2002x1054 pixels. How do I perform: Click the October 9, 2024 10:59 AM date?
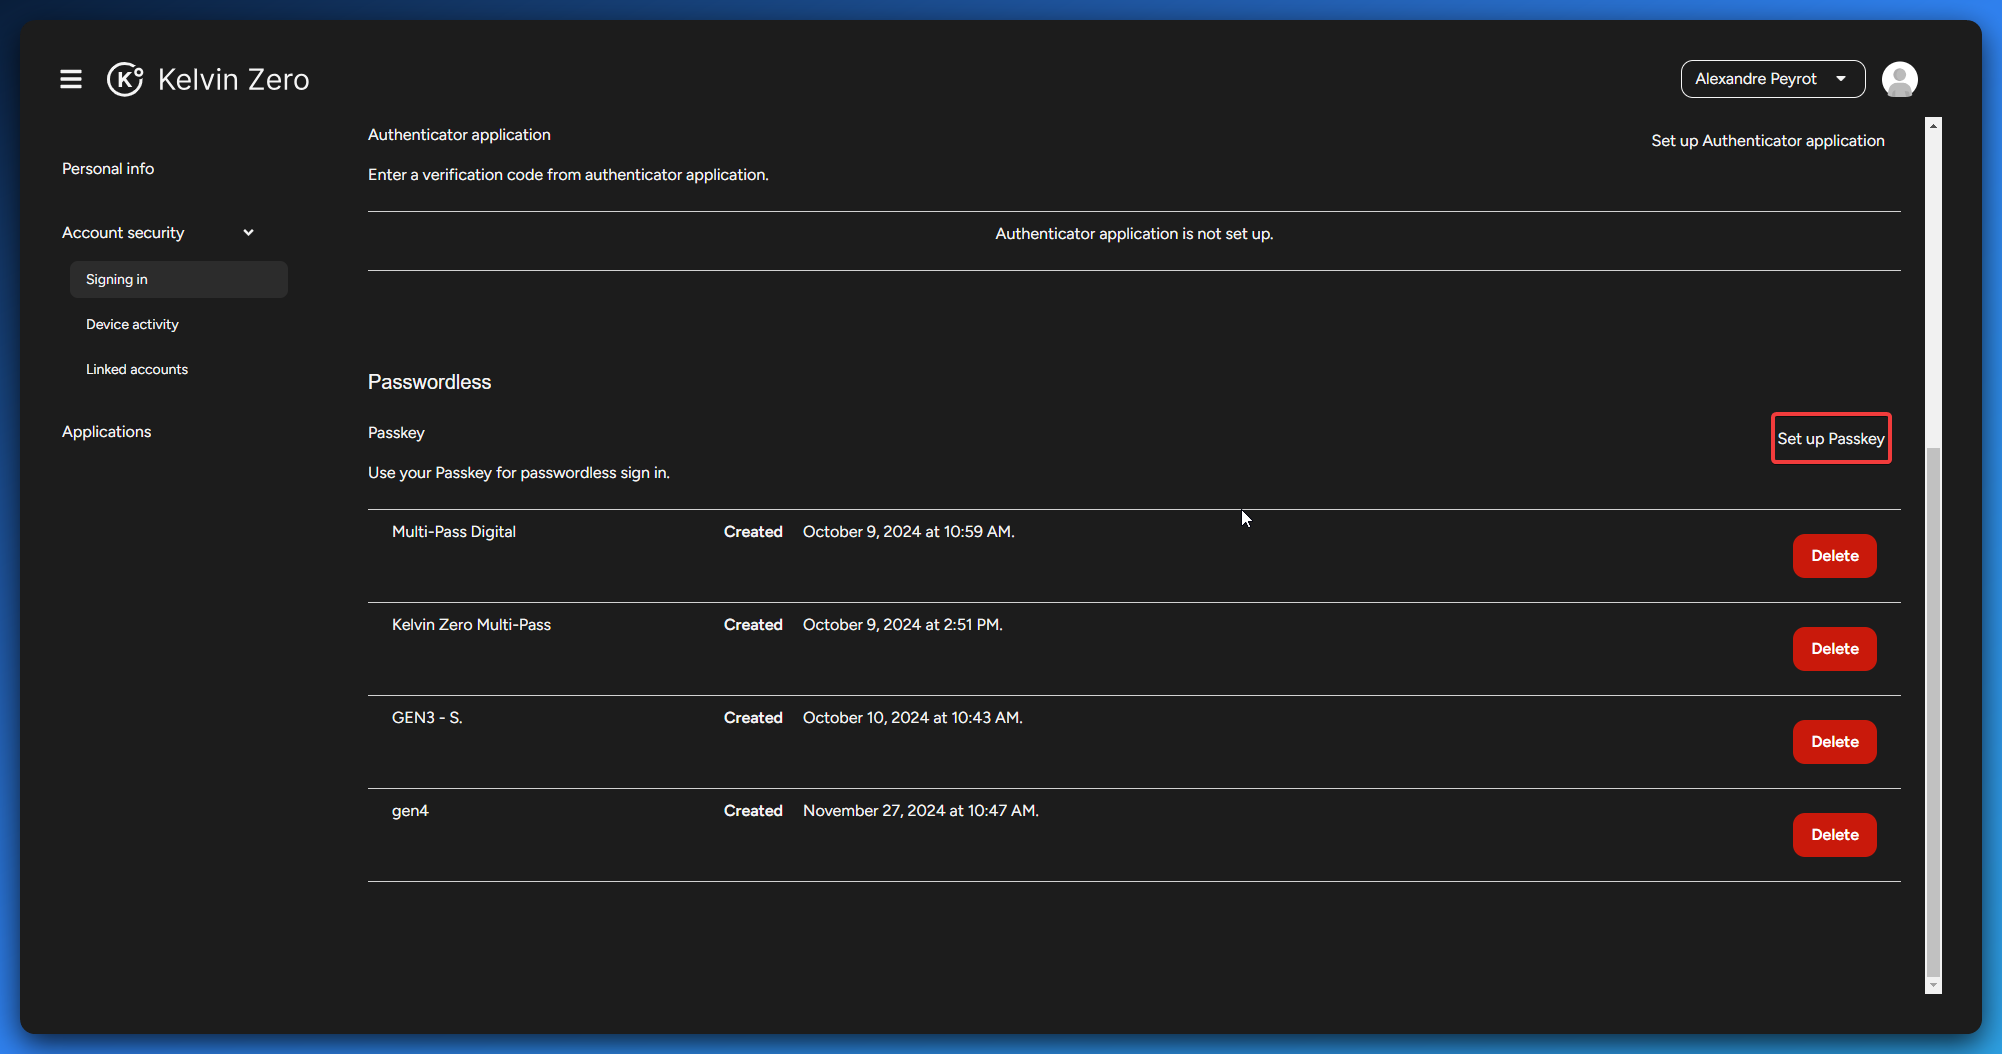click(909, 532)
